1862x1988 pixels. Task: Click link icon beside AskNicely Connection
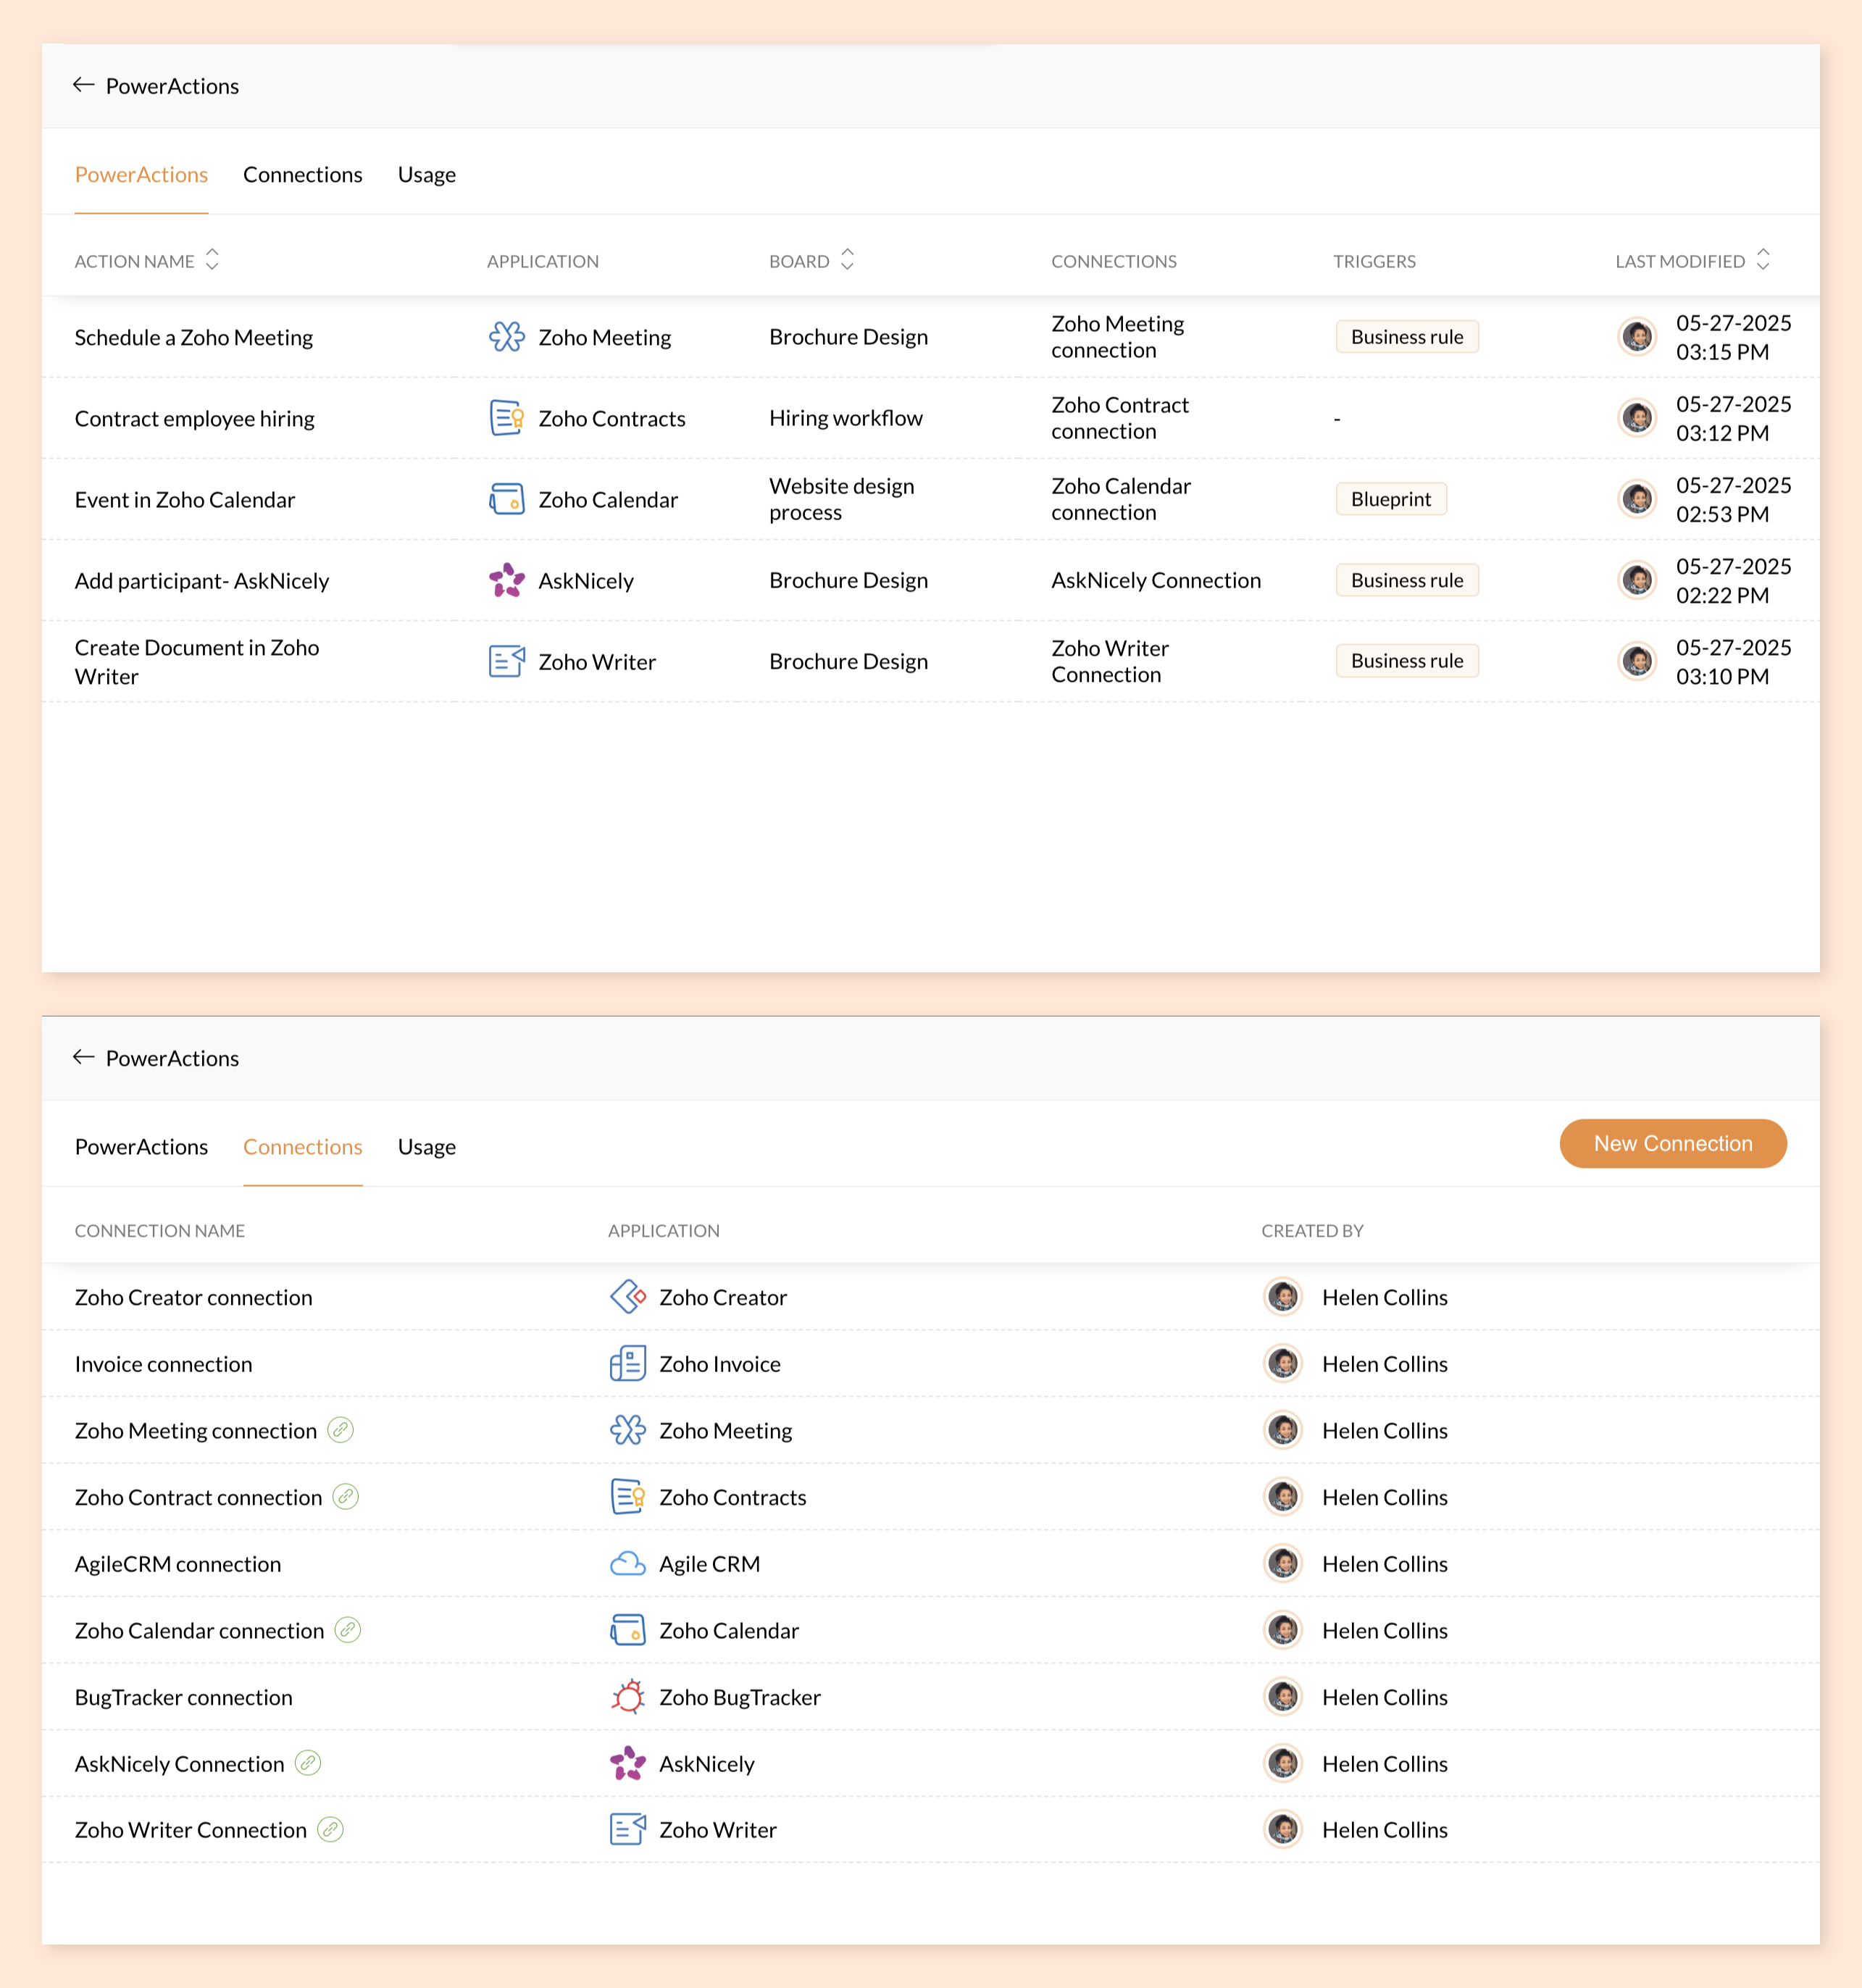[x=308, y=1763]
